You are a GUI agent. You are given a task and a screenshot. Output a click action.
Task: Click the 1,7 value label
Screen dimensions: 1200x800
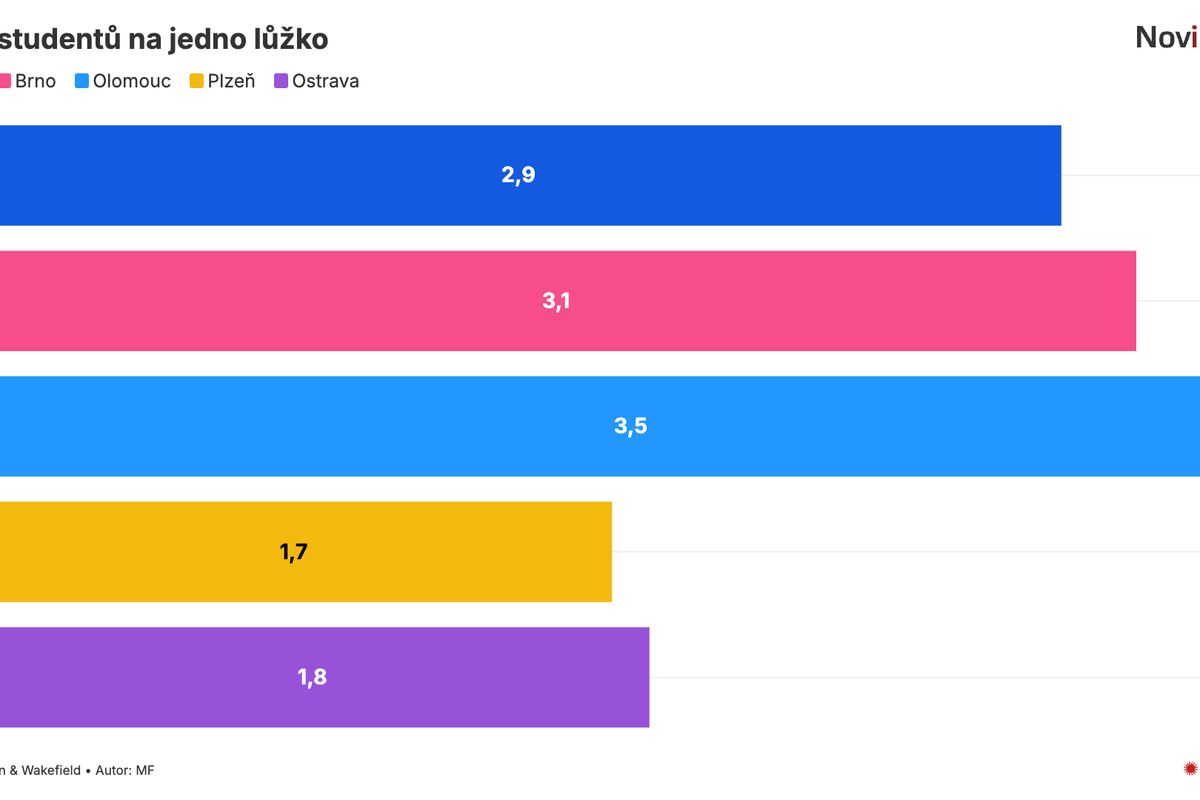pos(293,551)
